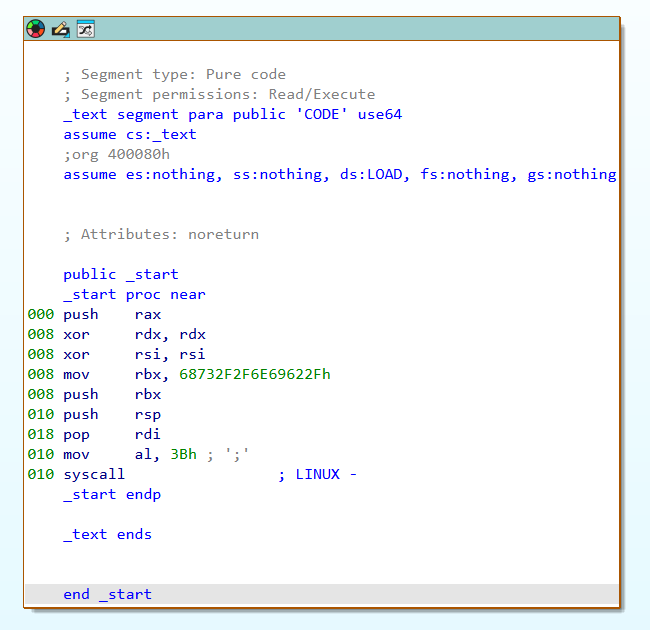
Task: Select the push rax instruction
Action: pyautogui.click(x=112, y=315)
